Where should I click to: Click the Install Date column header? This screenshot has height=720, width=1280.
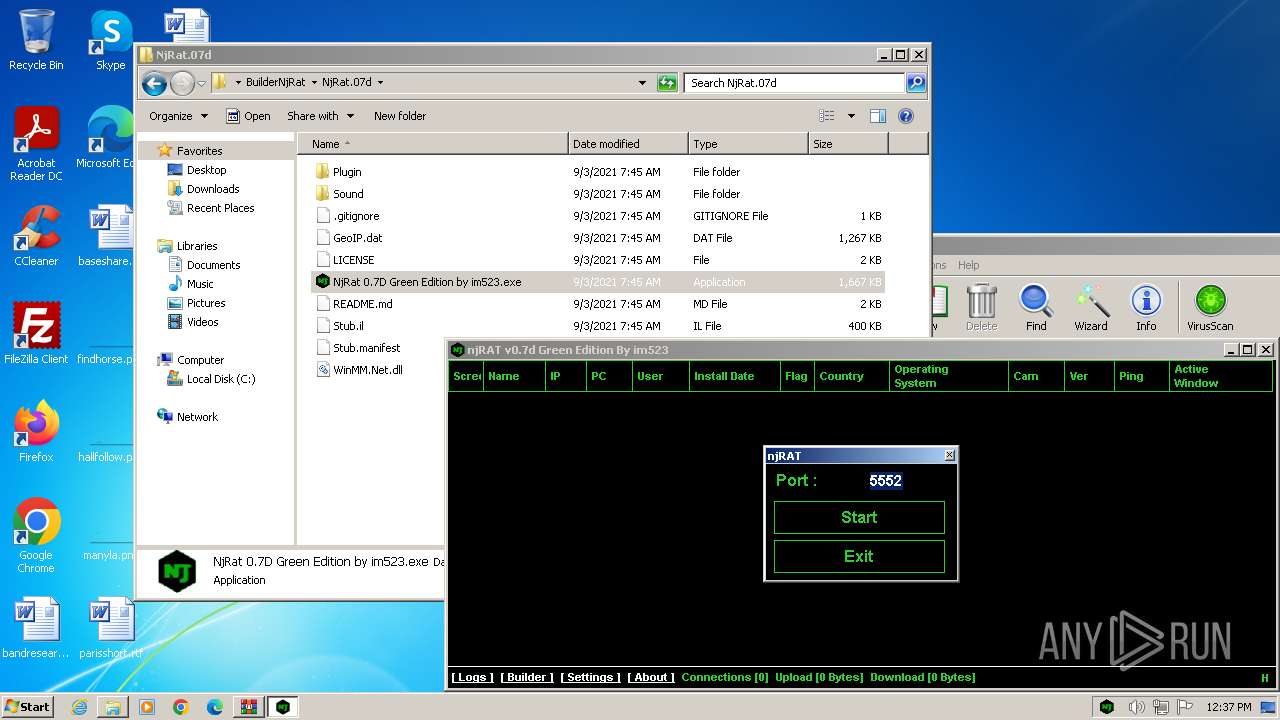(x=735, y=376)
